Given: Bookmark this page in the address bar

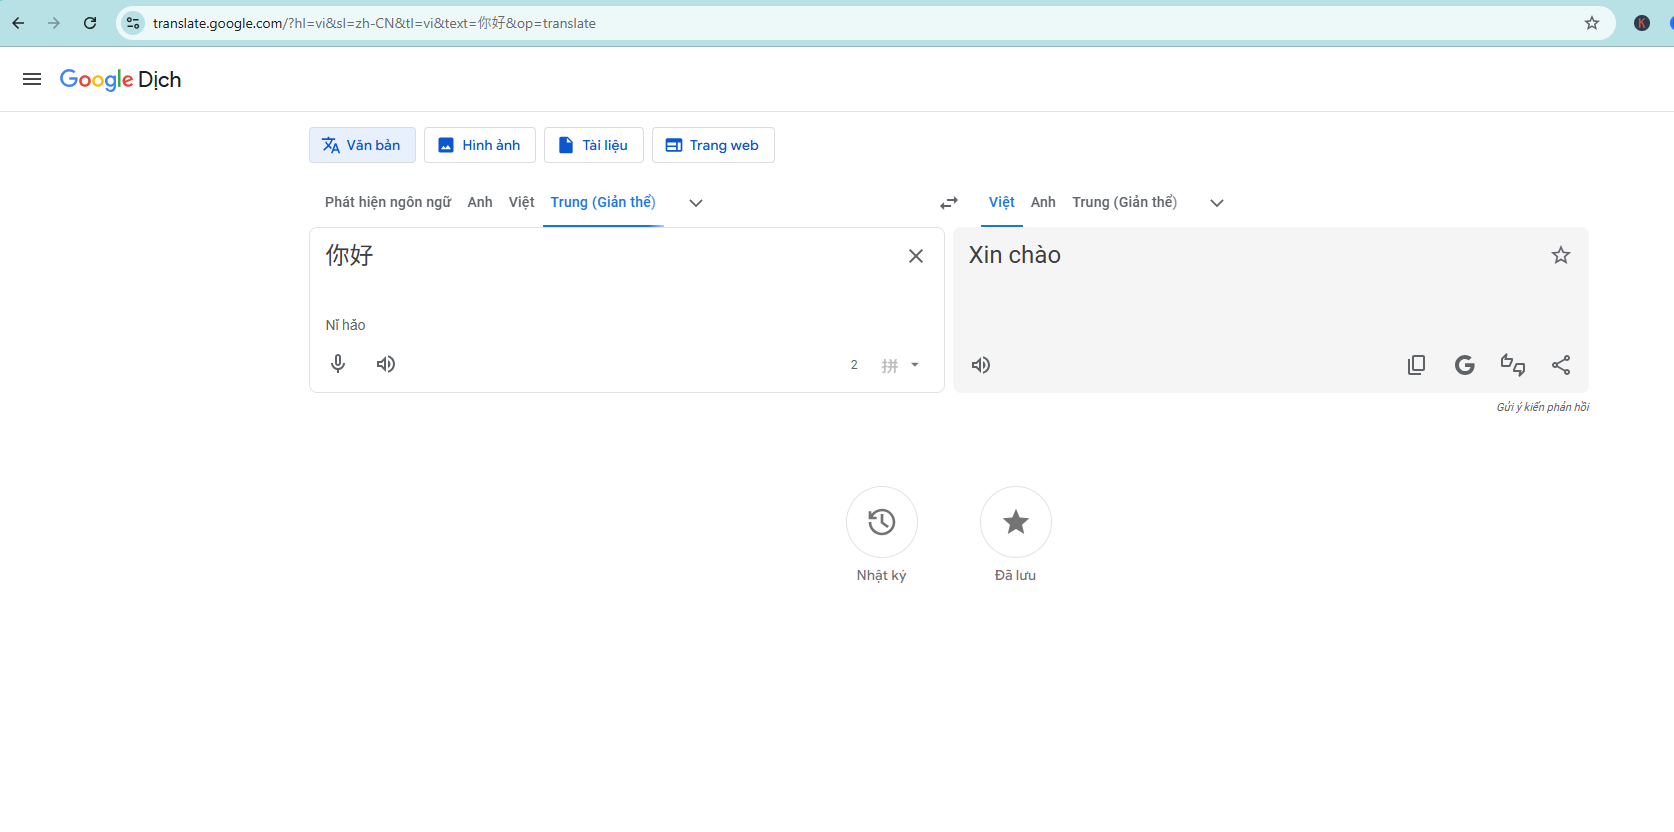Looking at the screenshot, I should (x=1592, y=23).
